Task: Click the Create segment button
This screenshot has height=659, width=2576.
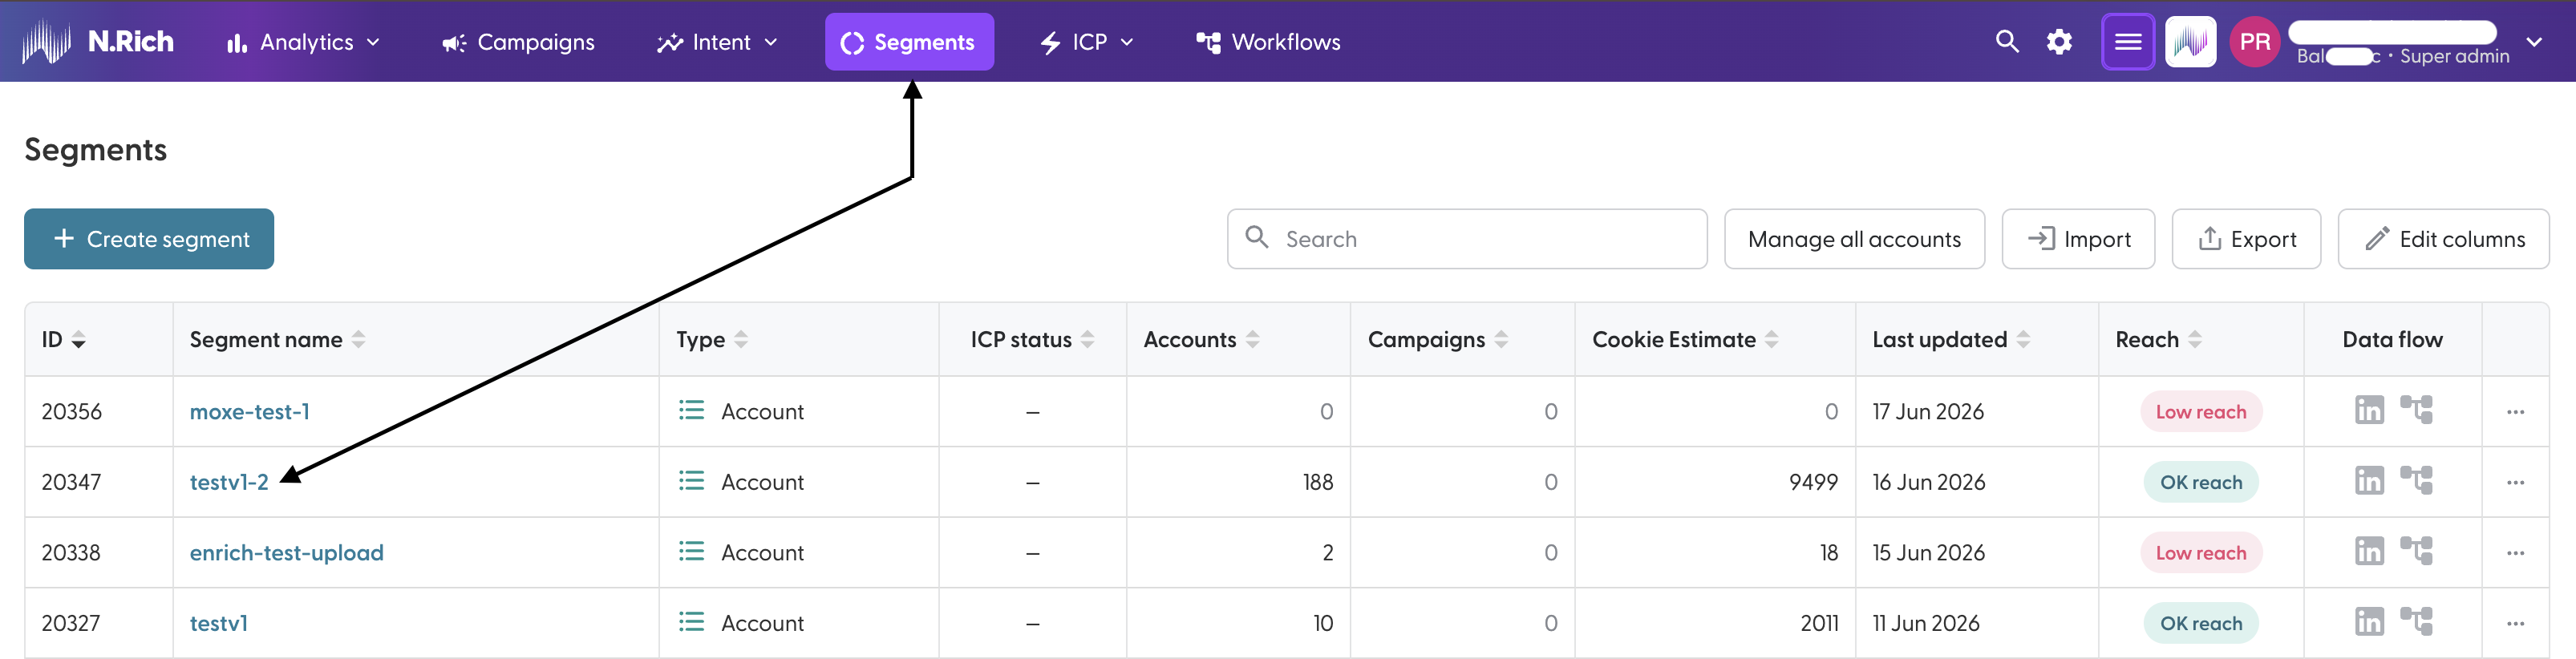Action: coord(149,239)
